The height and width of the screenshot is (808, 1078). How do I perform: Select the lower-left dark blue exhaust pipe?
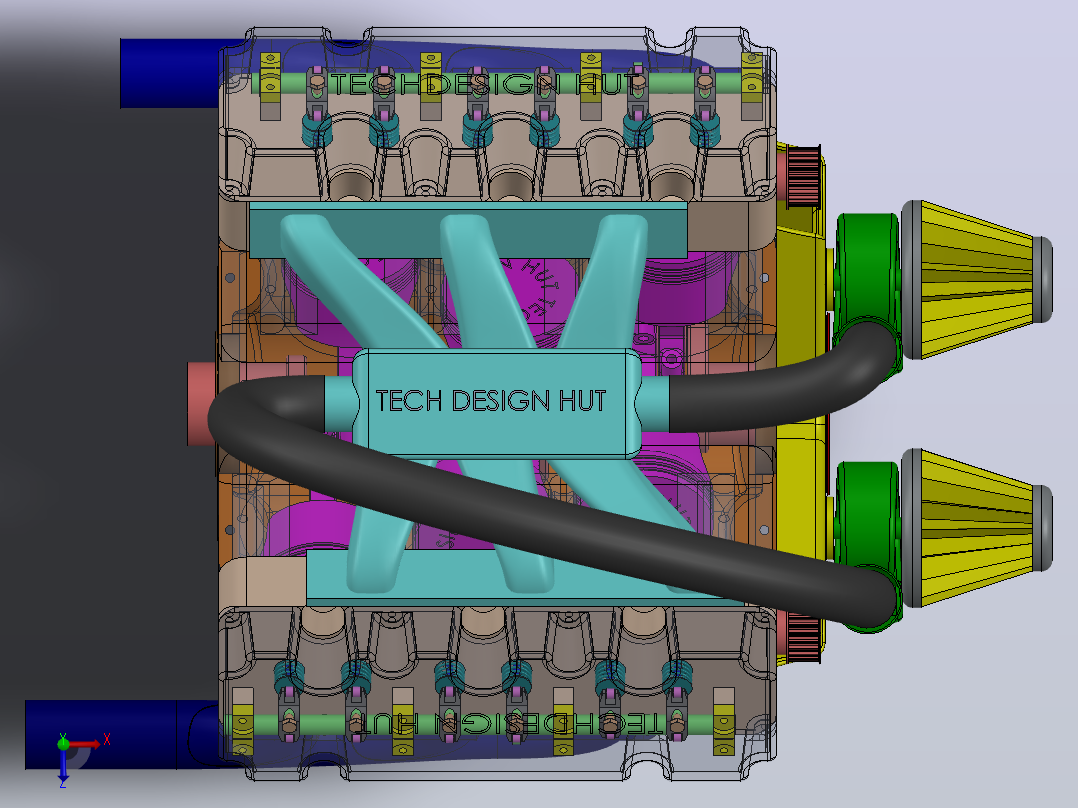(x=122, y=734)
